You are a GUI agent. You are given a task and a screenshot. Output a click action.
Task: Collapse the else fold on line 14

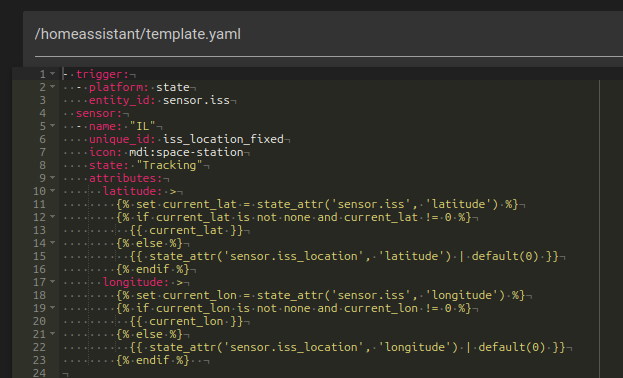tap(52, 243)
